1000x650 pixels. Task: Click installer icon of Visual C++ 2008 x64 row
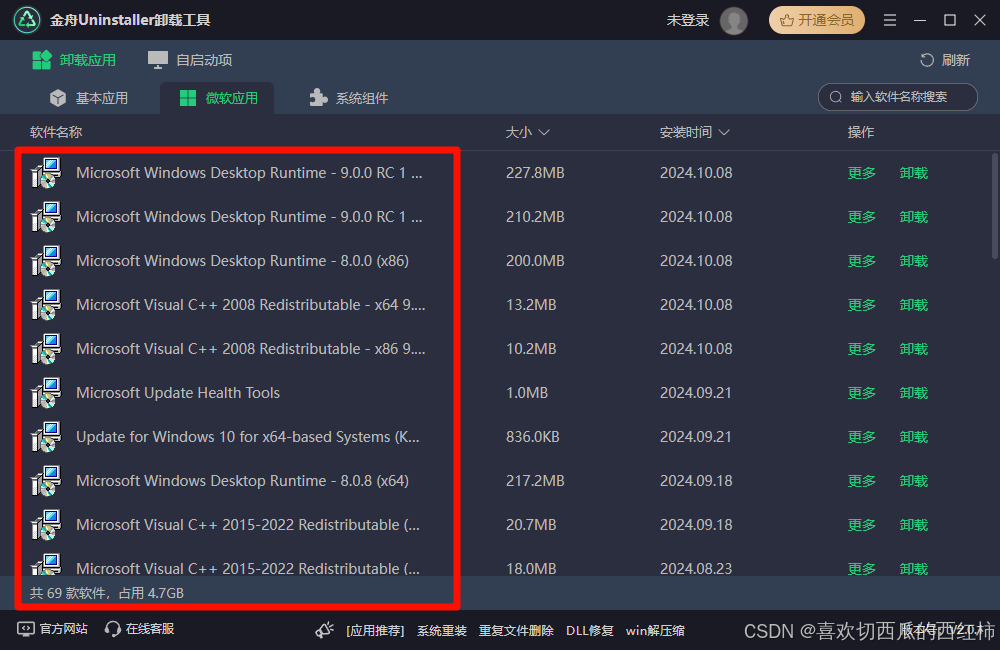[46, 305]
